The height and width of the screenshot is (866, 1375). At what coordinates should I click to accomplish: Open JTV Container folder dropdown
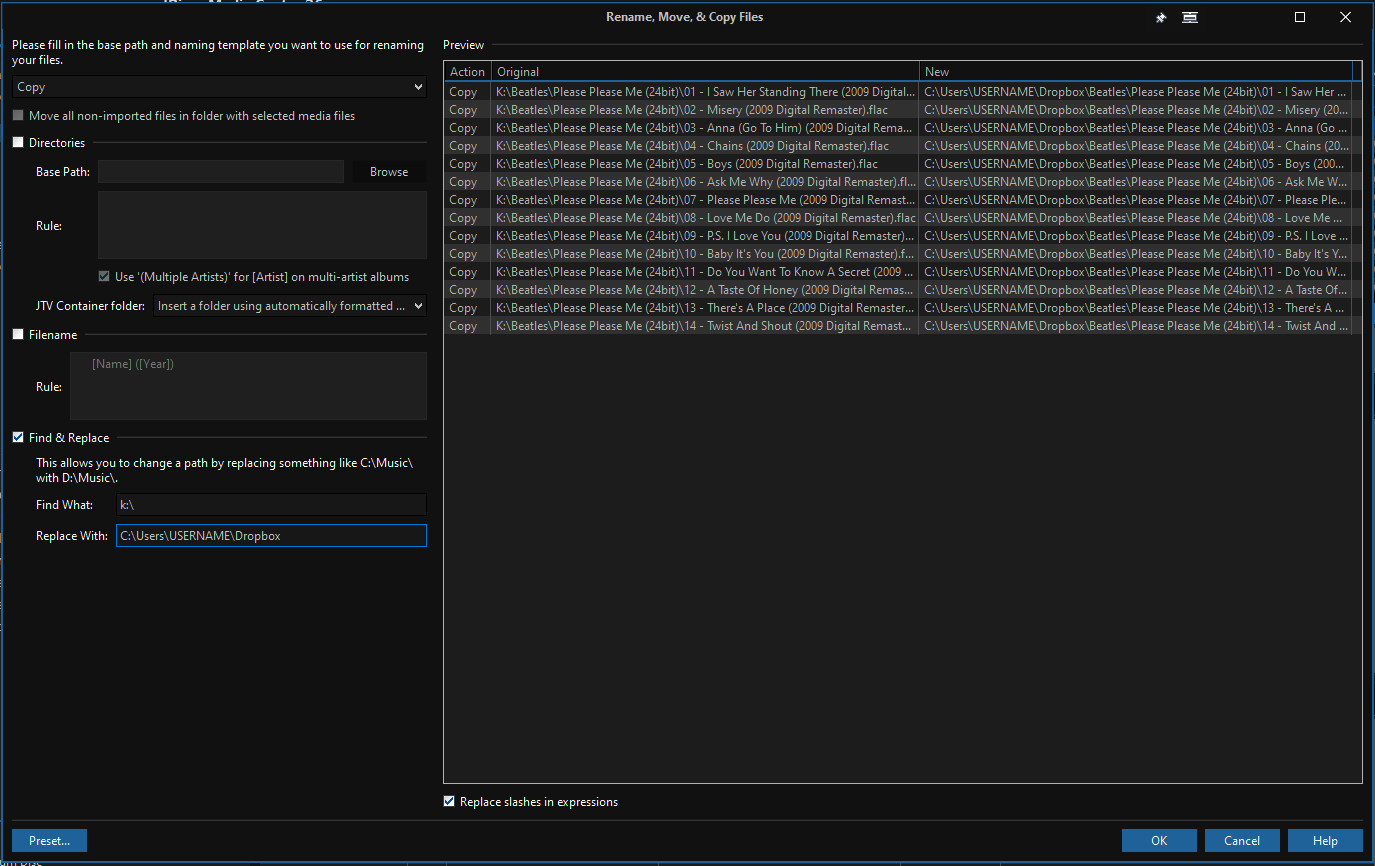290,306
